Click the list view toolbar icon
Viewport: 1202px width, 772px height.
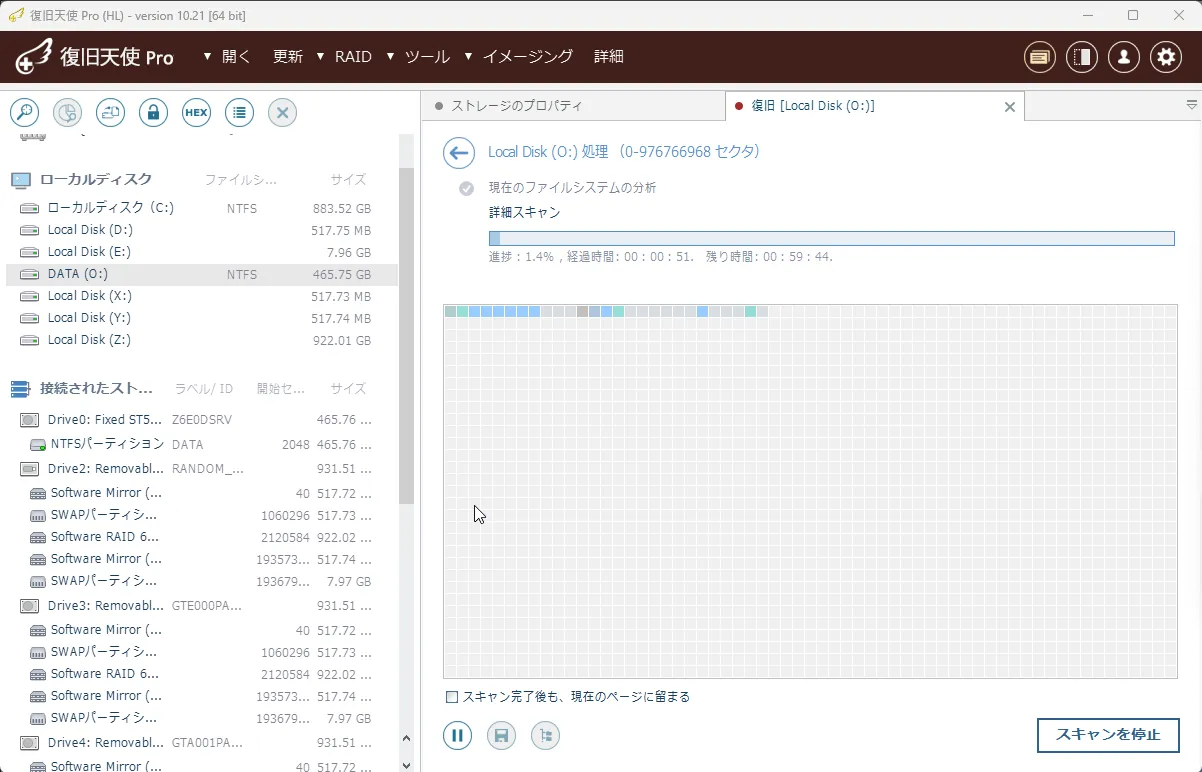pos(239,113)
